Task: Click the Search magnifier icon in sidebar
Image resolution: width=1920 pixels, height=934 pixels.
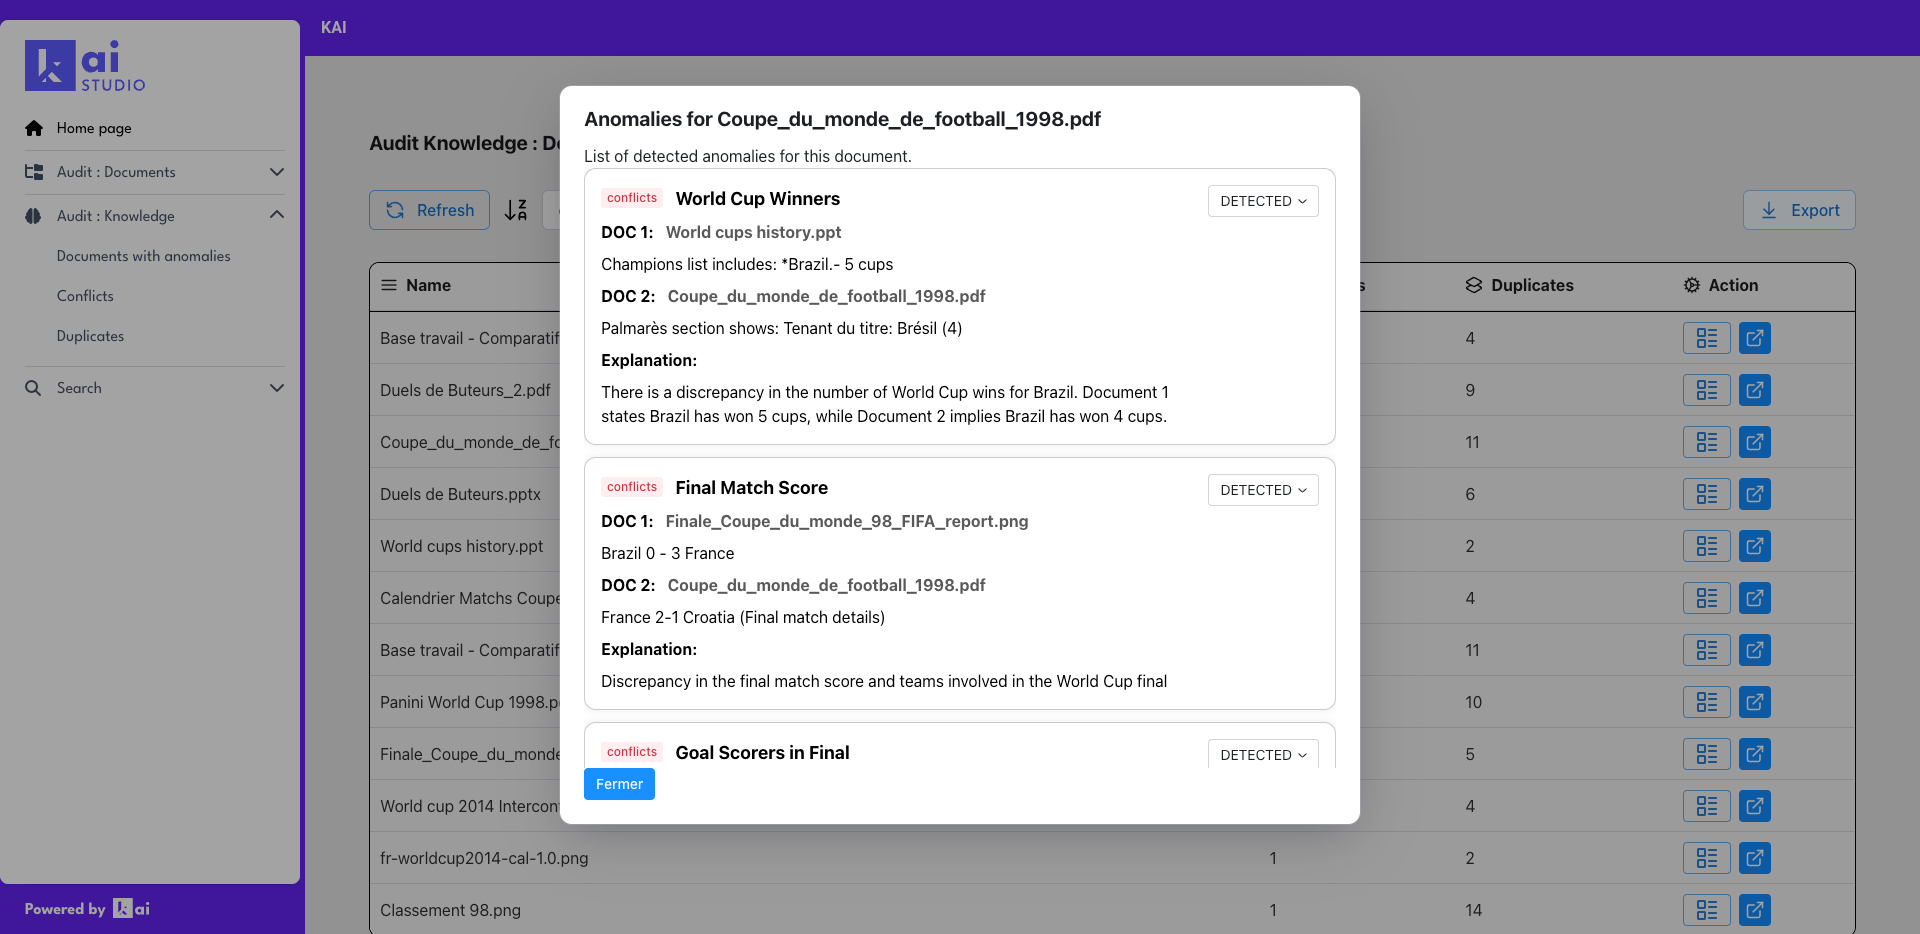Action: pyautogui.click(x=34, y=388)
